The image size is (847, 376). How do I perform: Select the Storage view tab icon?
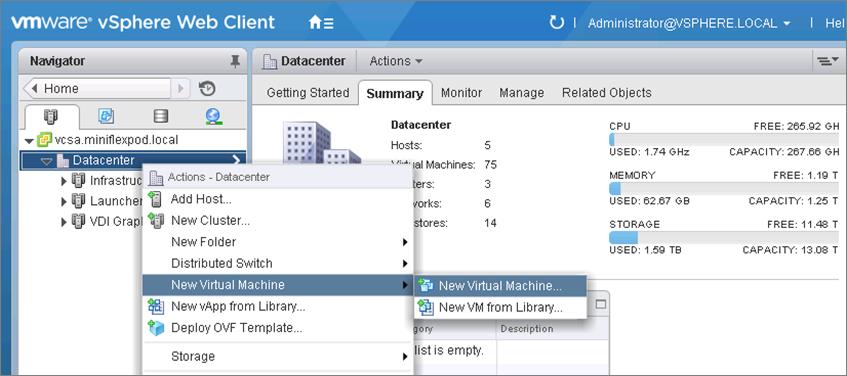pyautogui.click(x=160, y=117)
